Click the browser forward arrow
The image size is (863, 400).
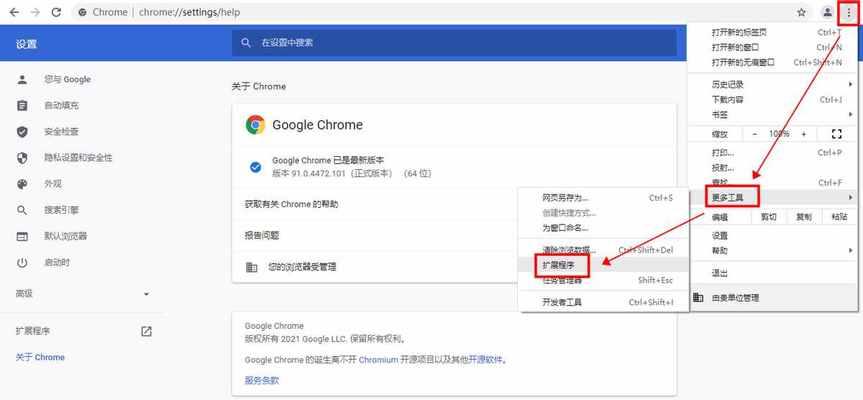(35, 12)
